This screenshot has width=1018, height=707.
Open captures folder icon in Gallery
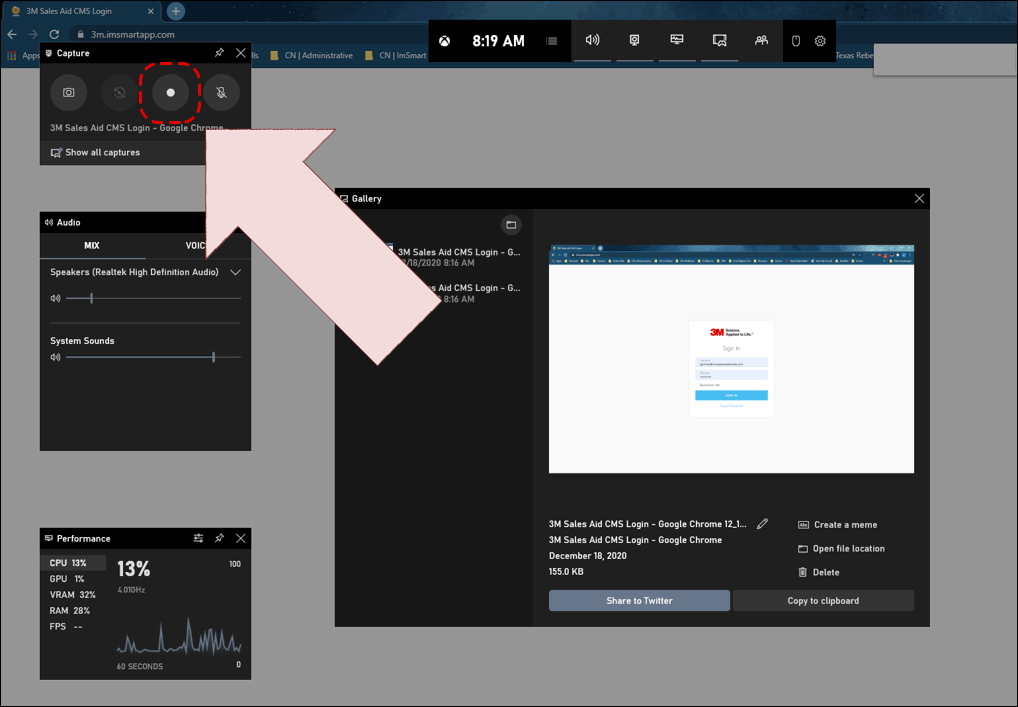pyautogui.click(x=511, y=225)
